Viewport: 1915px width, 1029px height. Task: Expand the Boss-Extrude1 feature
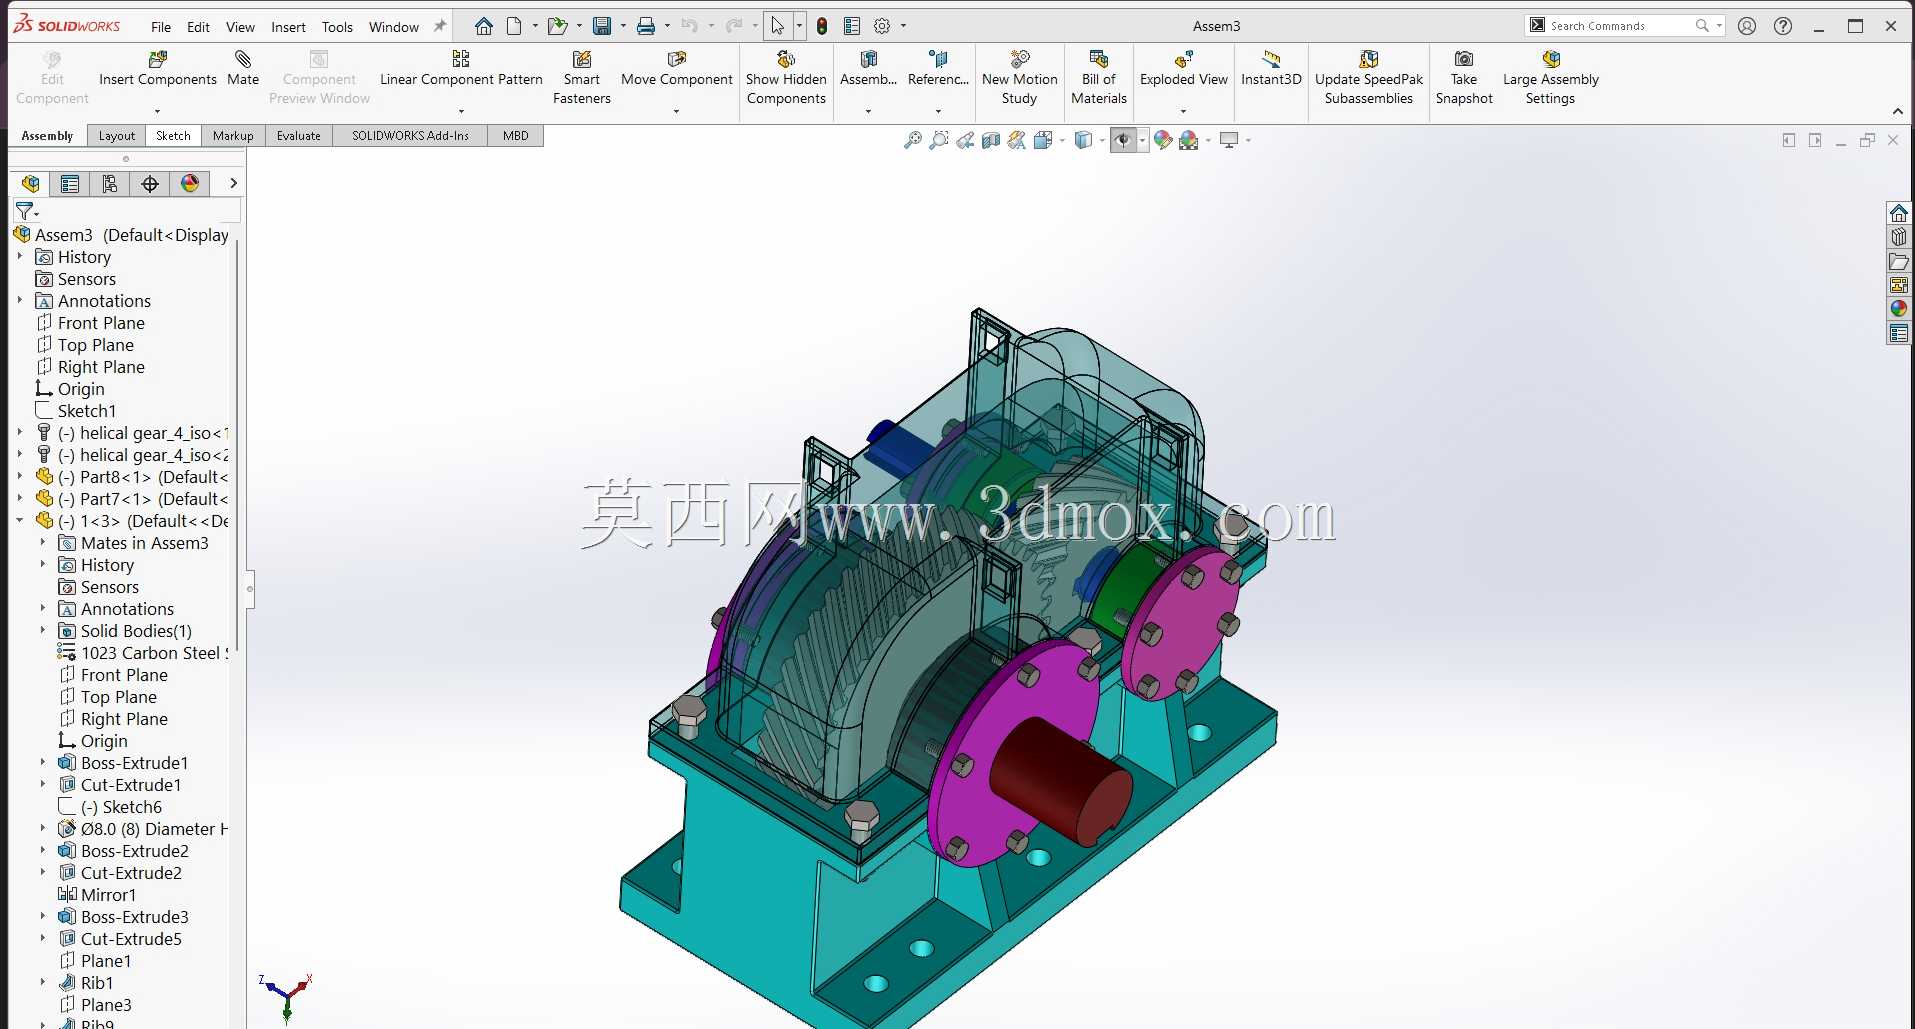(x=43, y=763)
